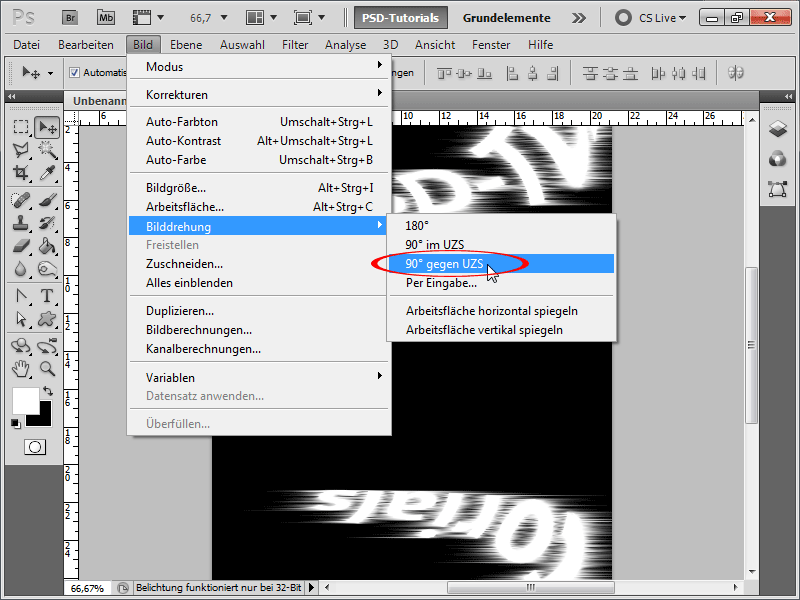
Task: Select the 3D Object Rotate tool
Action: (21, 345)
